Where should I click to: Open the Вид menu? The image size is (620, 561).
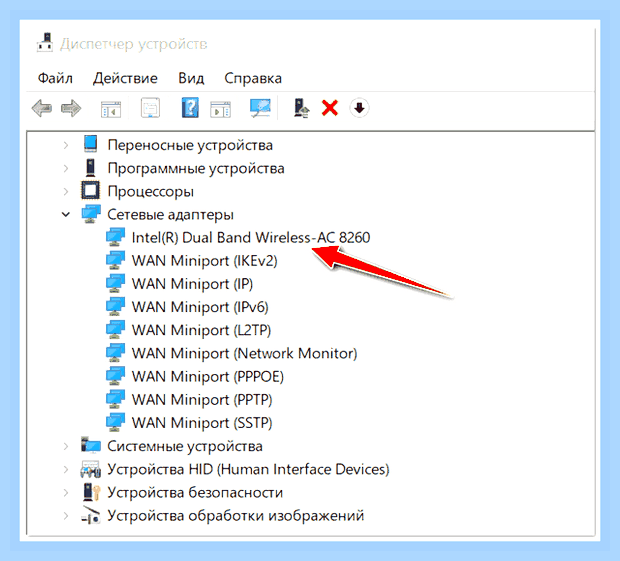click(191, 78)
